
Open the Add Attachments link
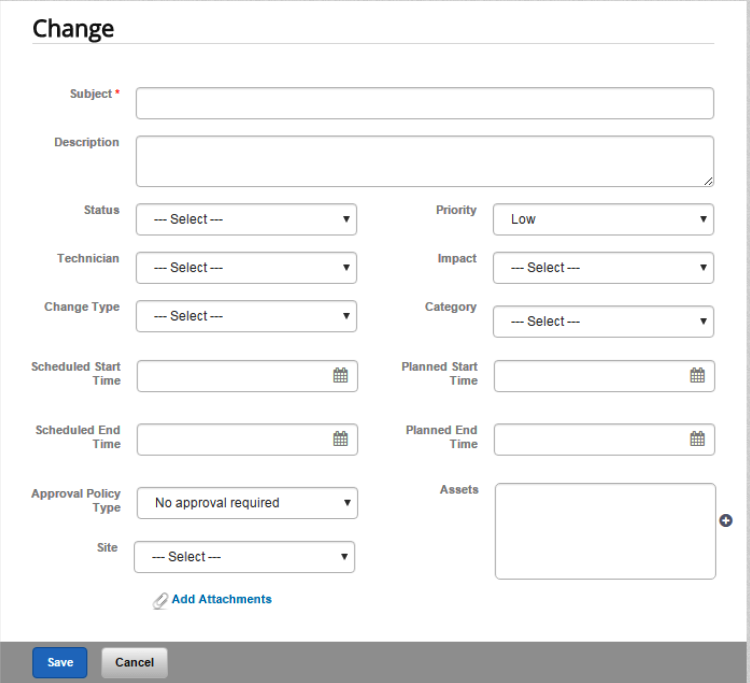(x=221, y=599)
